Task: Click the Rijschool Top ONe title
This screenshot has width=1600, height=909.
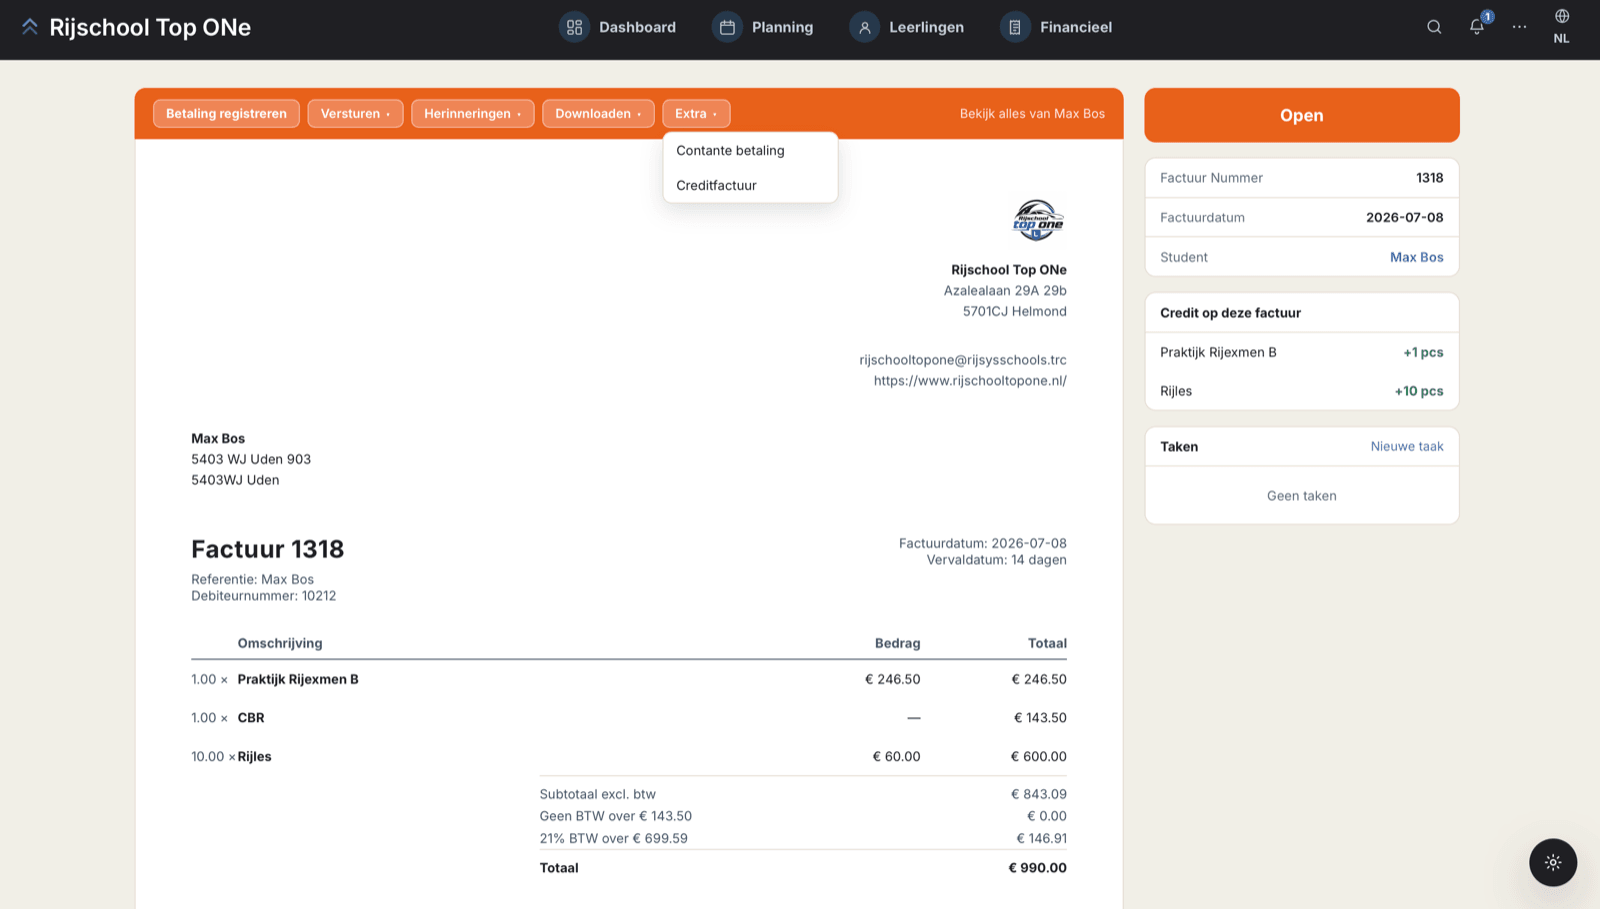Action: [x=150, y=27]
